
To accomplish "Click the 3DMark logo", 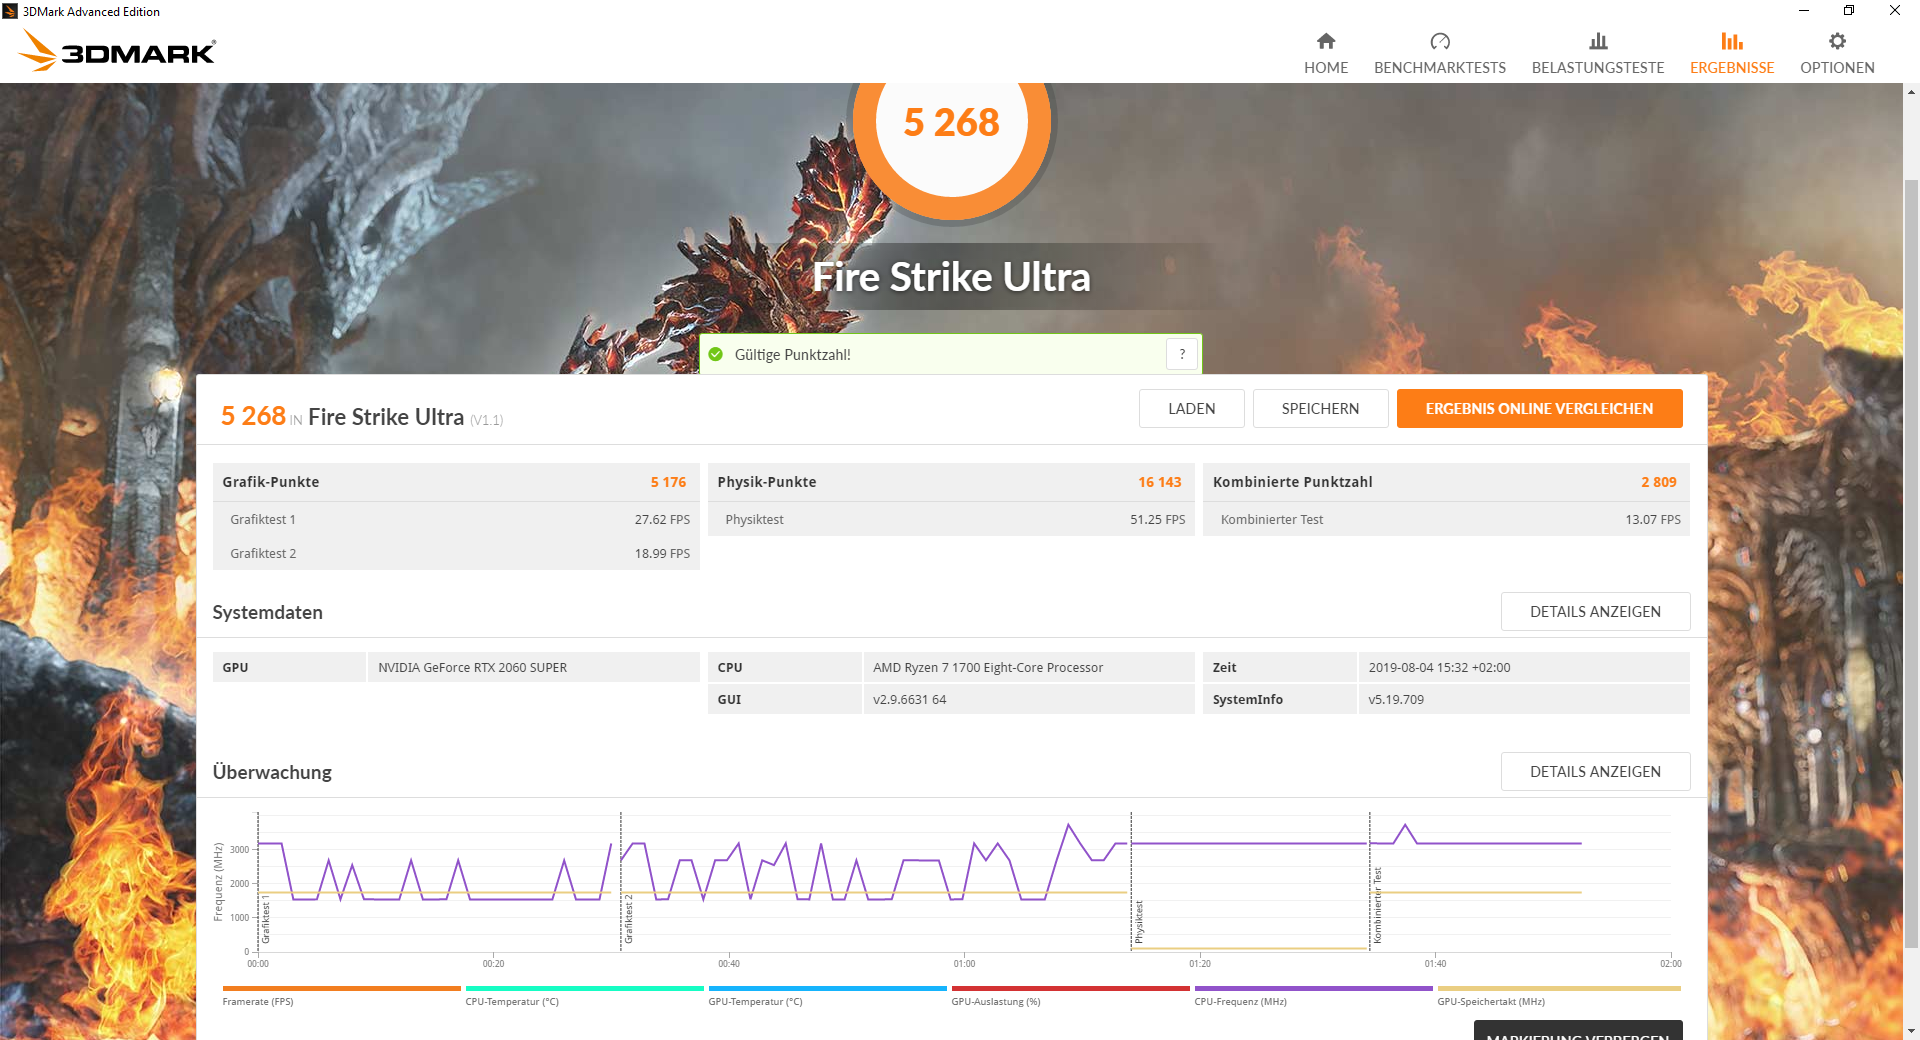I will pos(117,50).
